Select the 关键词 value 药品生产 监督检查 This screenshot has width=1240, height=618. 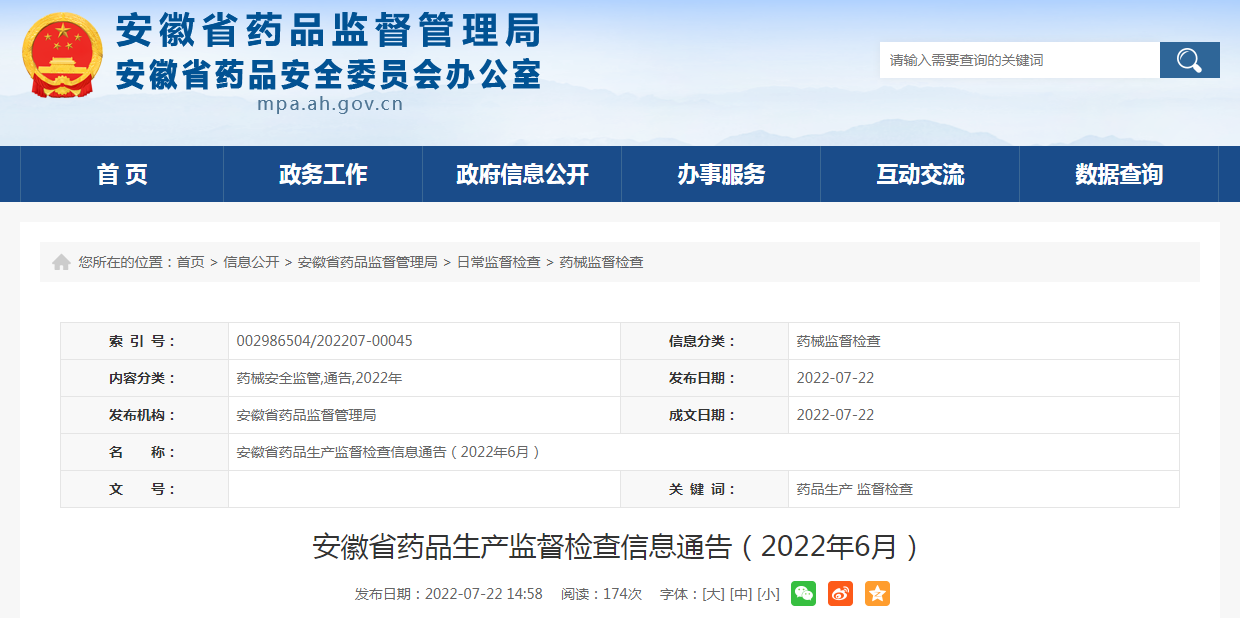[x=854, y=489]
